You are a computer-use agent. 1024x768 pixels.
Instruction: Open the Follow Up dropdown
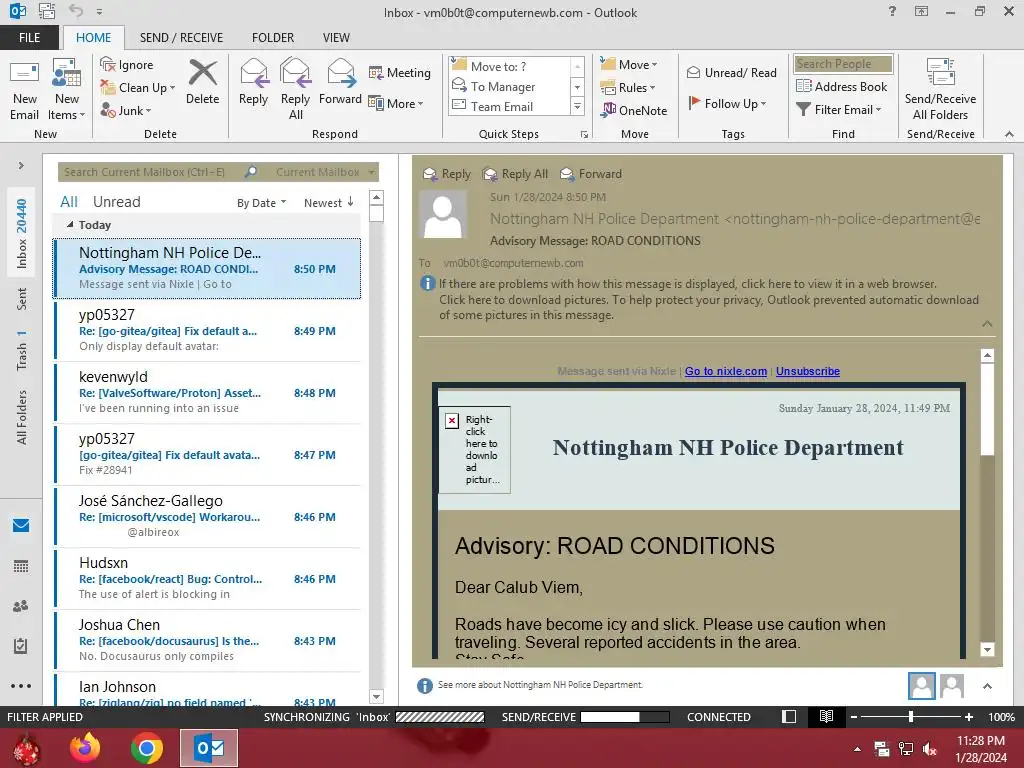click(x=728, y=103)
